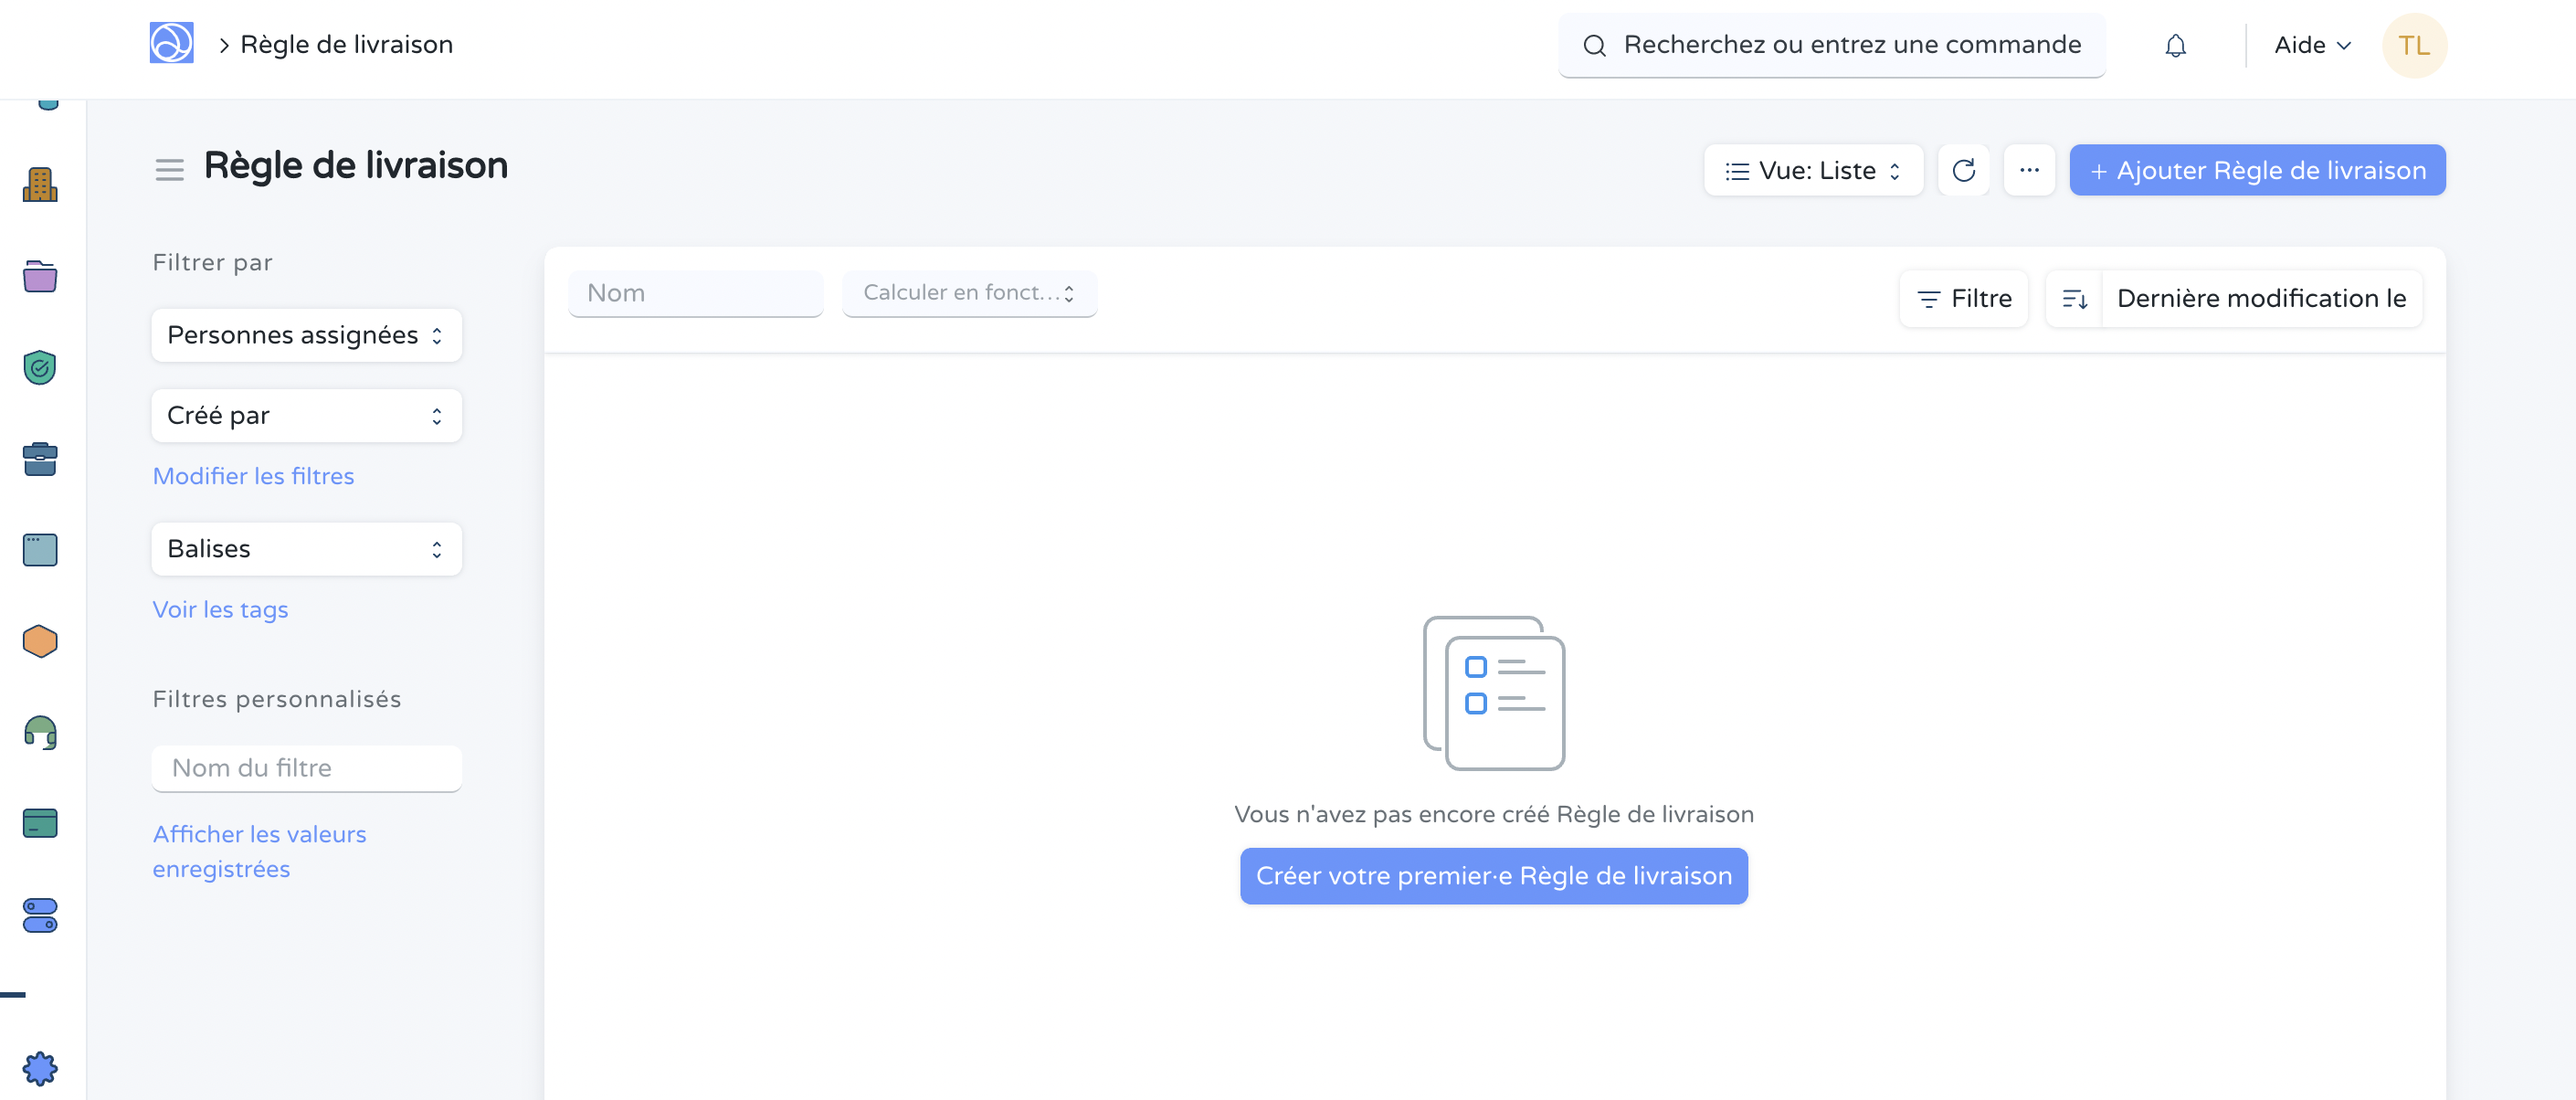Open the Balises dropdown
The width and height of the screenshot is (2576, 1100).
point(306,549)
